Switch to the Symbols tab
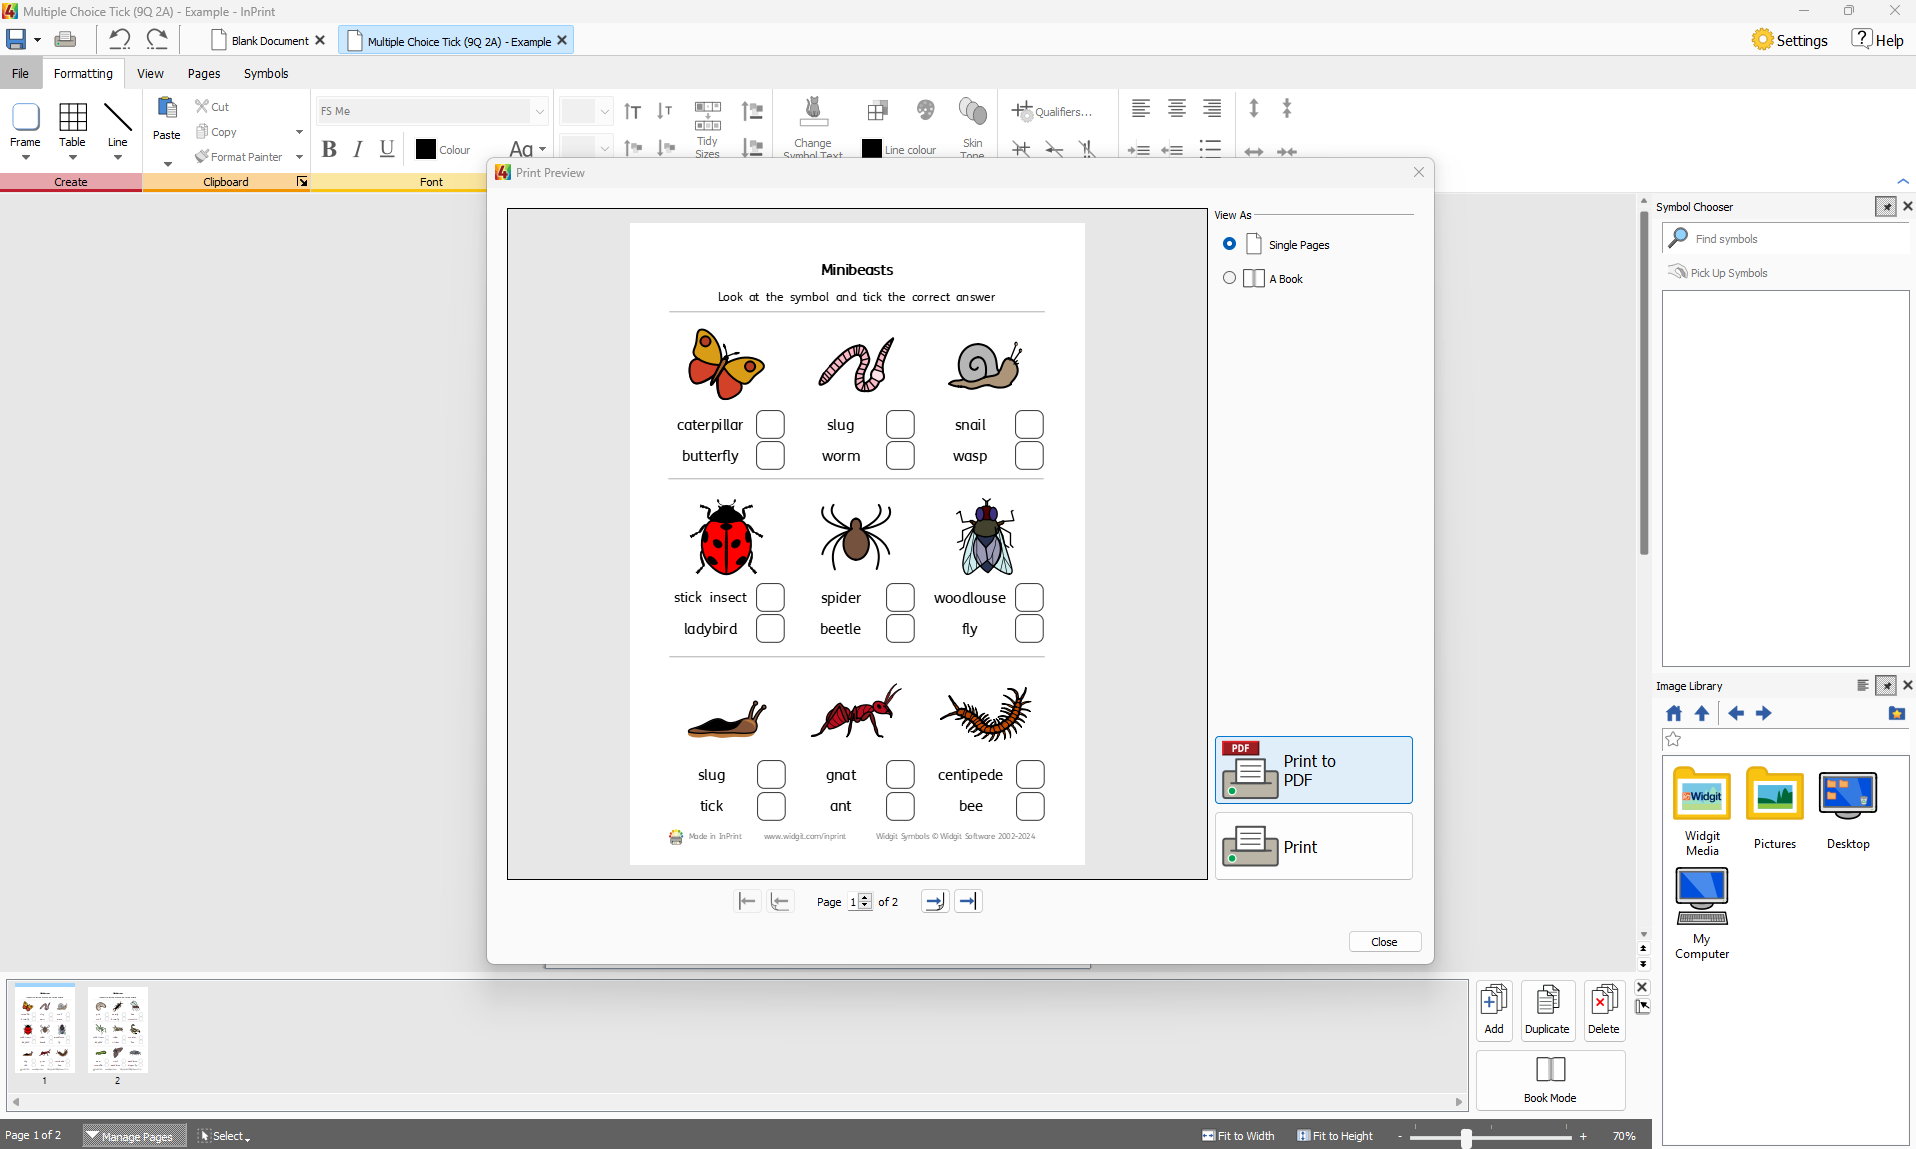Screen dimensions: 1916x1149 [x=266, y=73]
